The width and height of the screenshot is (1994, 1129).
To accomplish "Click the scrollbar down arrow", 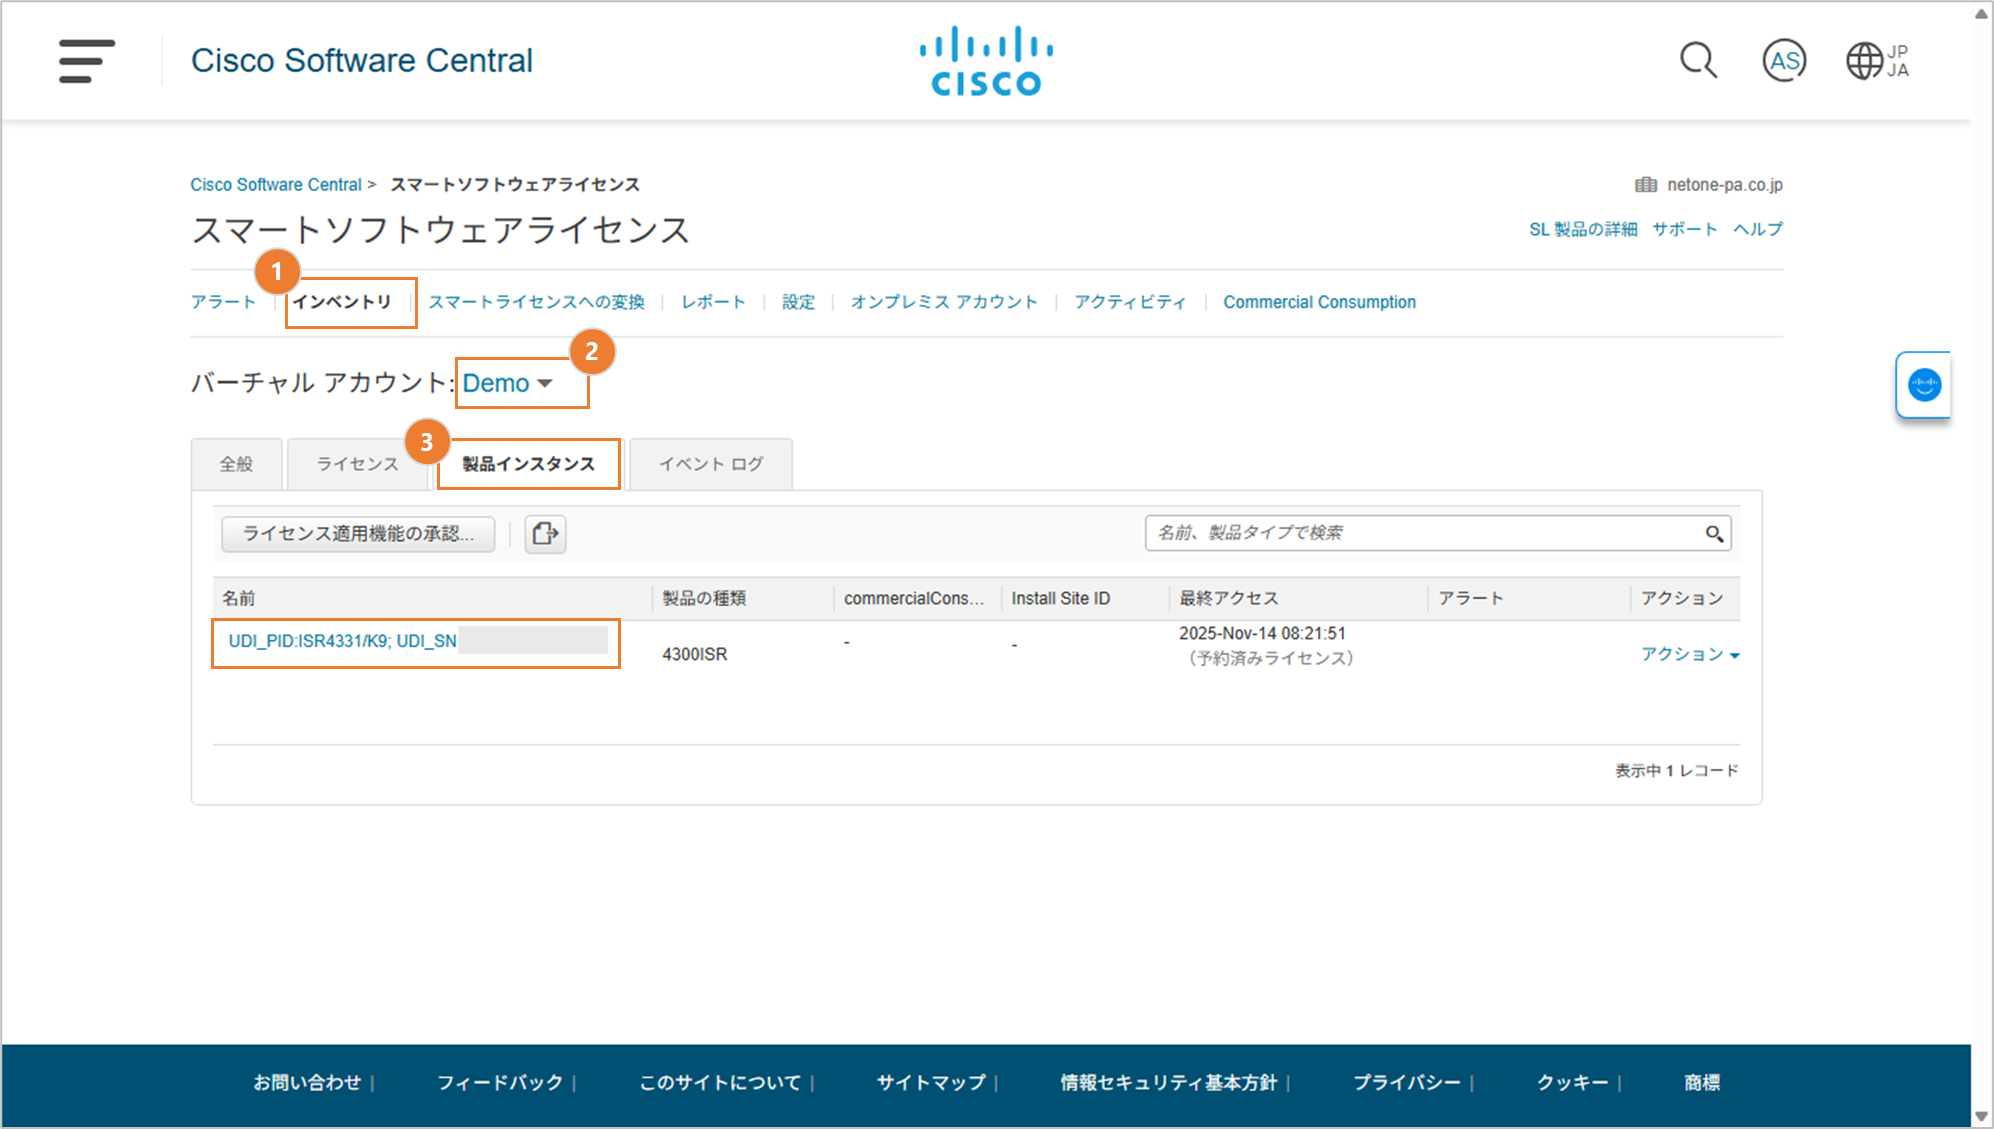I will [1981, 1116].
